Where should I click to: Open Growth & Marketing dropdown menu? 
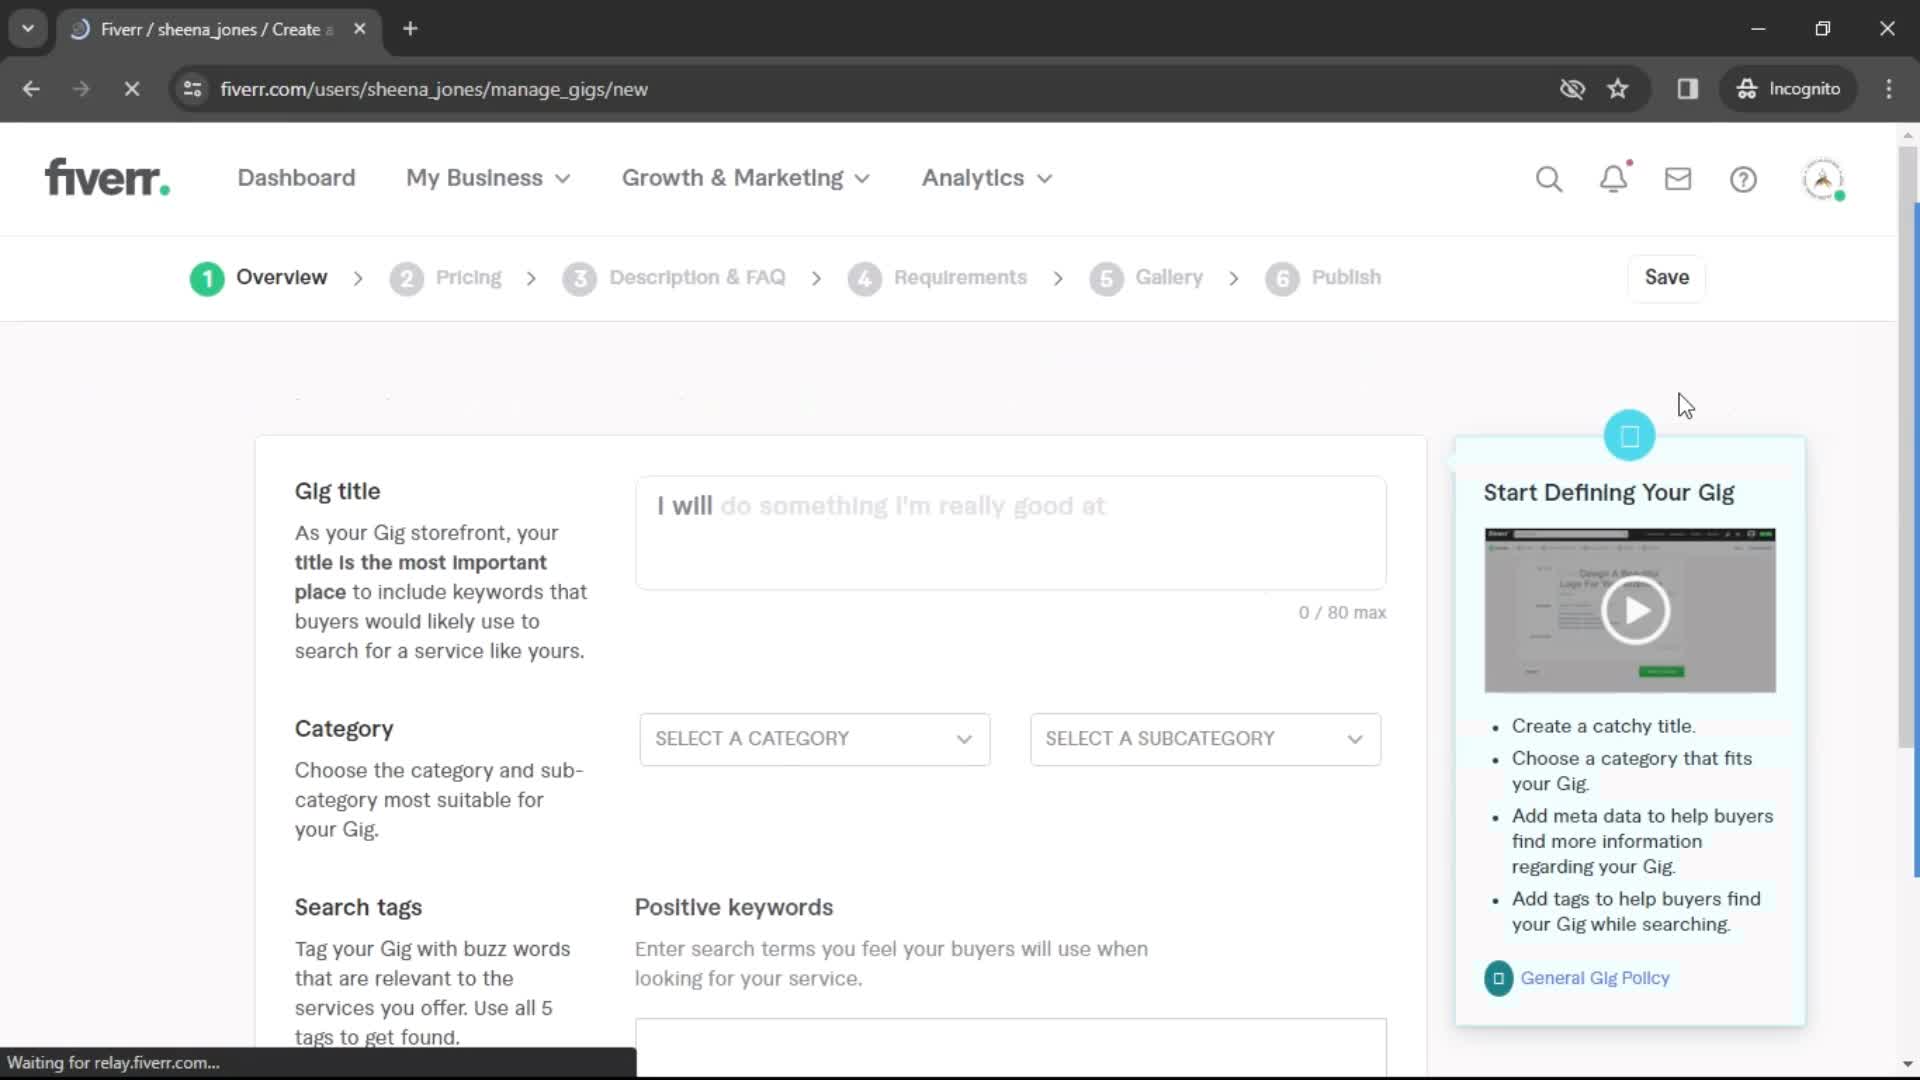(745, 178)
